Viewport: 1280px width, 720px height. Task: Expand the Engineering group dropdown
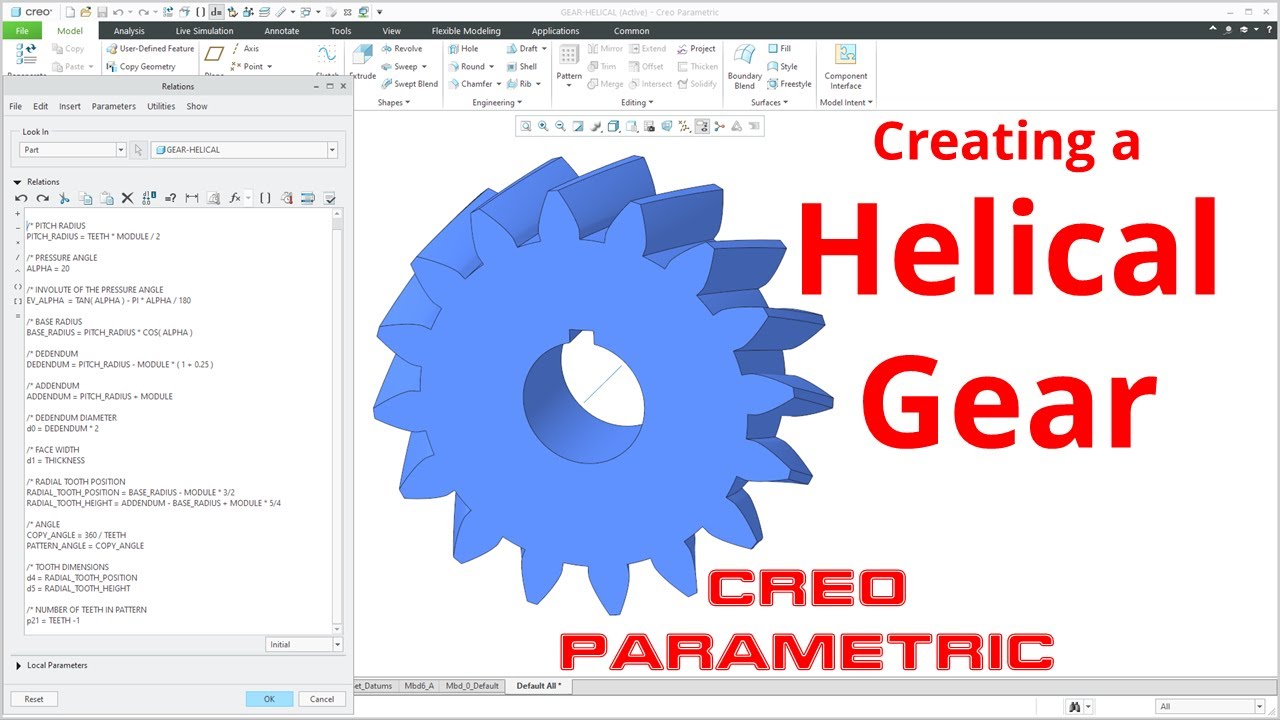[497, 102]
